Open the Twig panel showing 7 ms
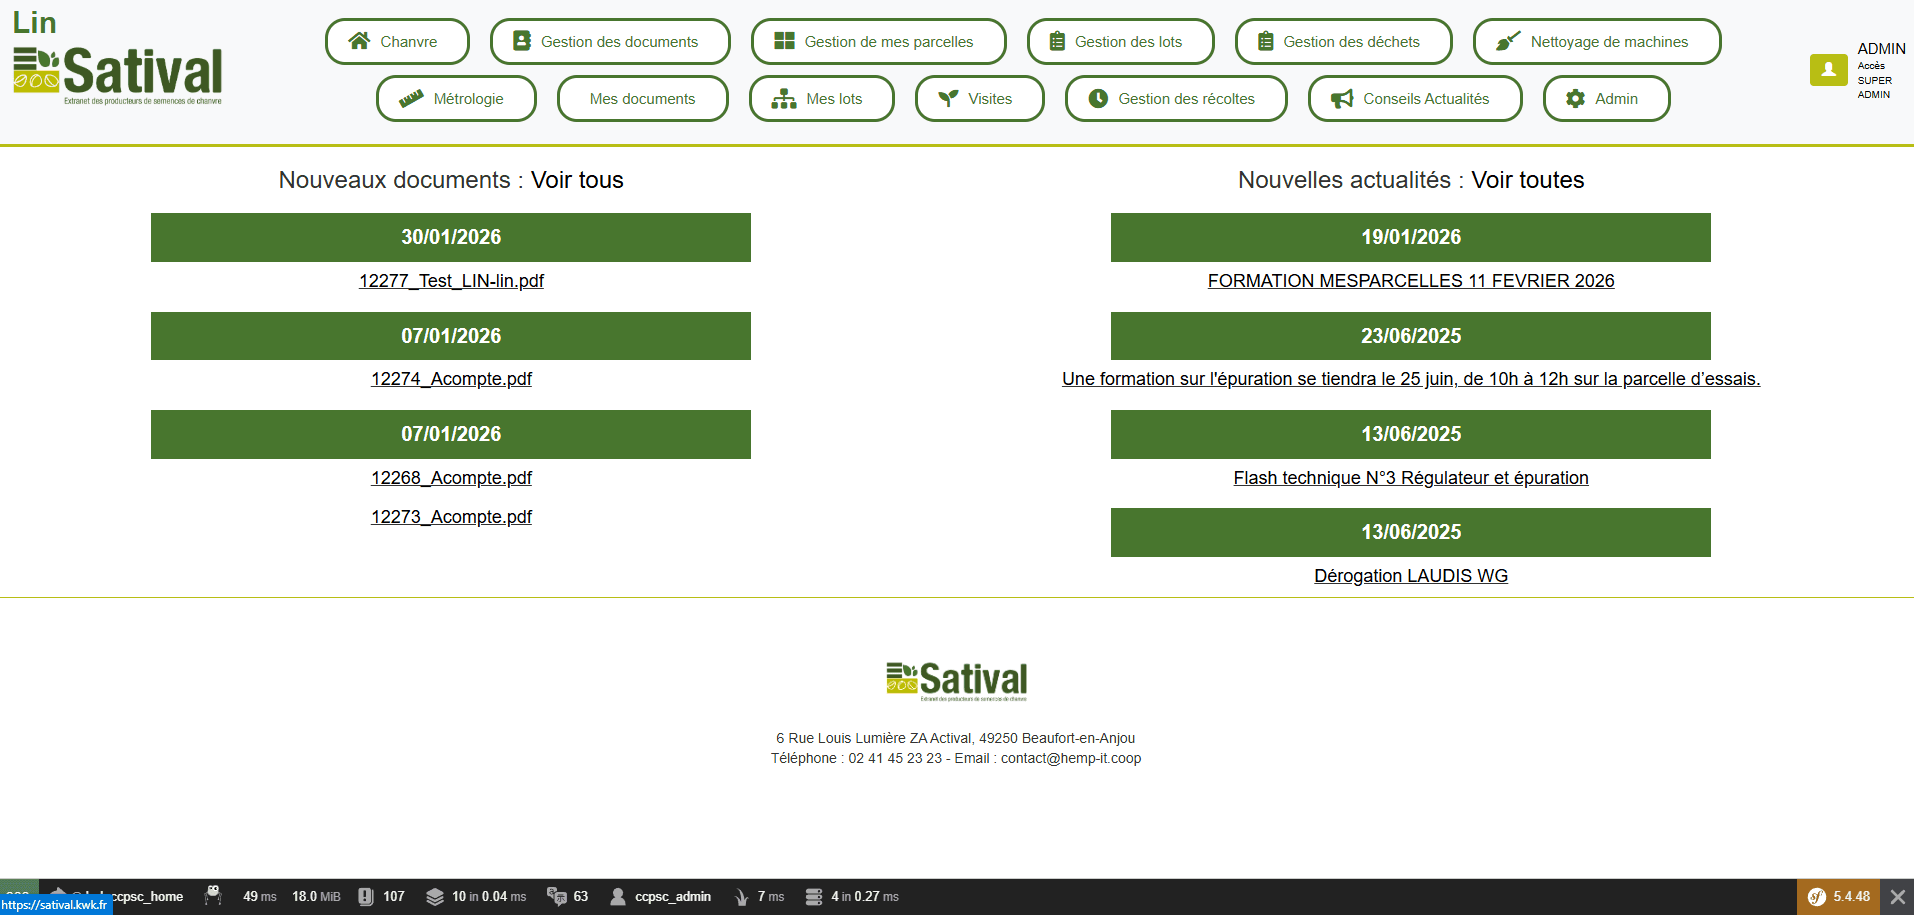The height and width of the screenshot is (915, 1914). [759, 897]
